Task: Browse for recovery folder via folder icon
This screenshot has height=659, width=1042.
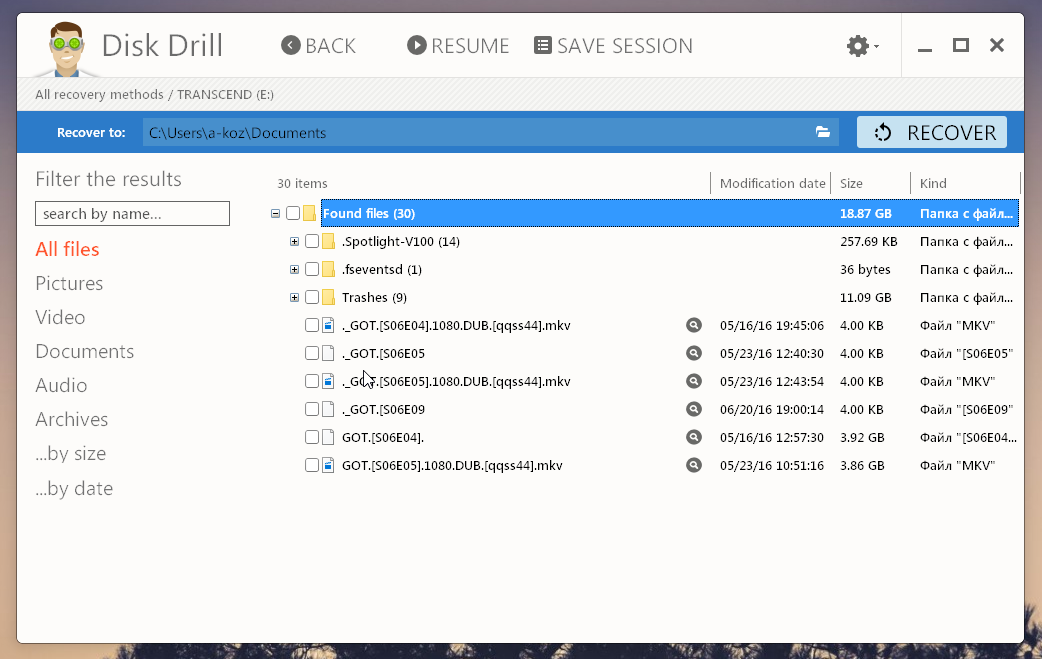Action: [823, 133]
